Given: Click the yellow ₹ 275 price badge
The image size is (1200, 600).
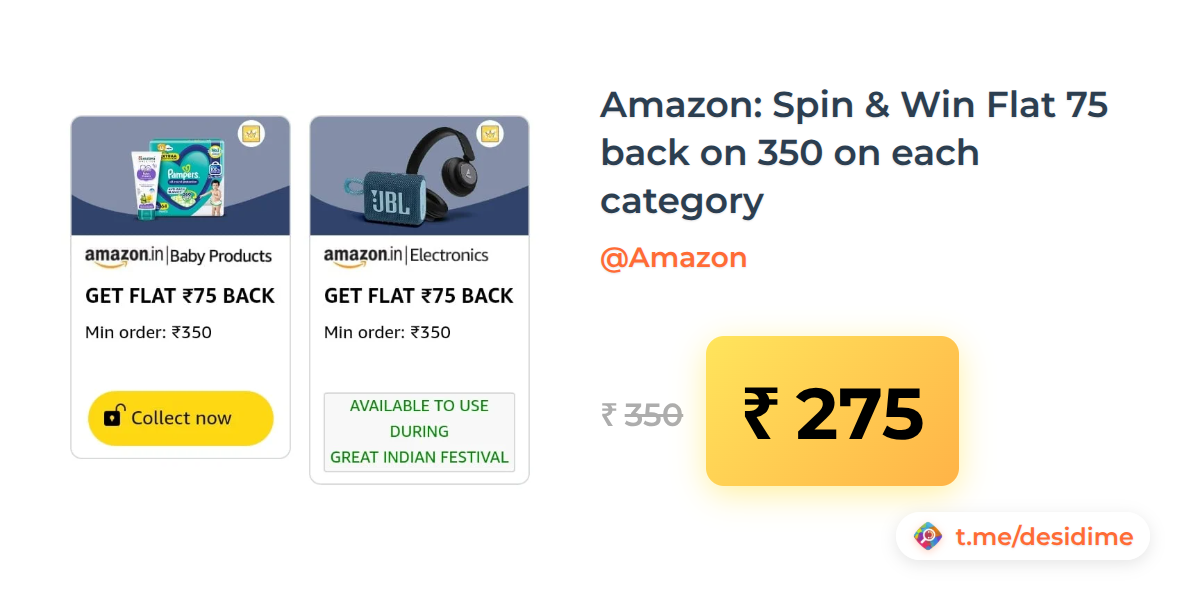Looking at the screenshot, I should pos(832,411).
